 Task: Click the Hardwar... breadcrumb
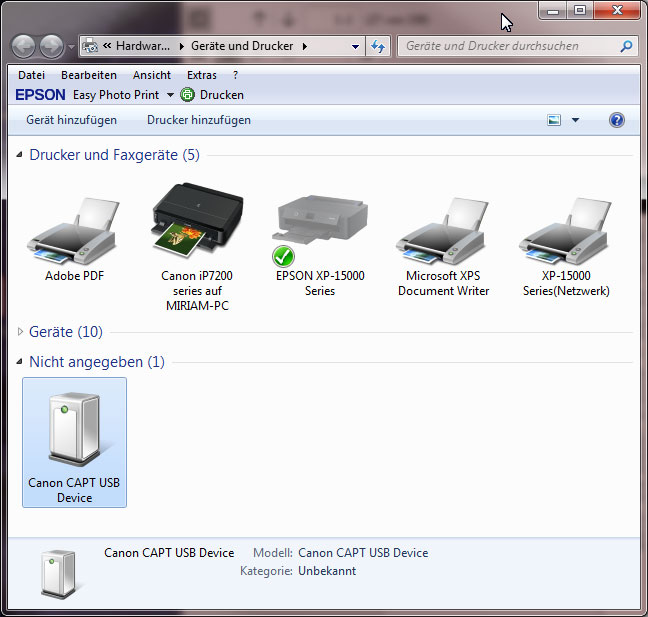pyautogui.click(x=143, y=46)
